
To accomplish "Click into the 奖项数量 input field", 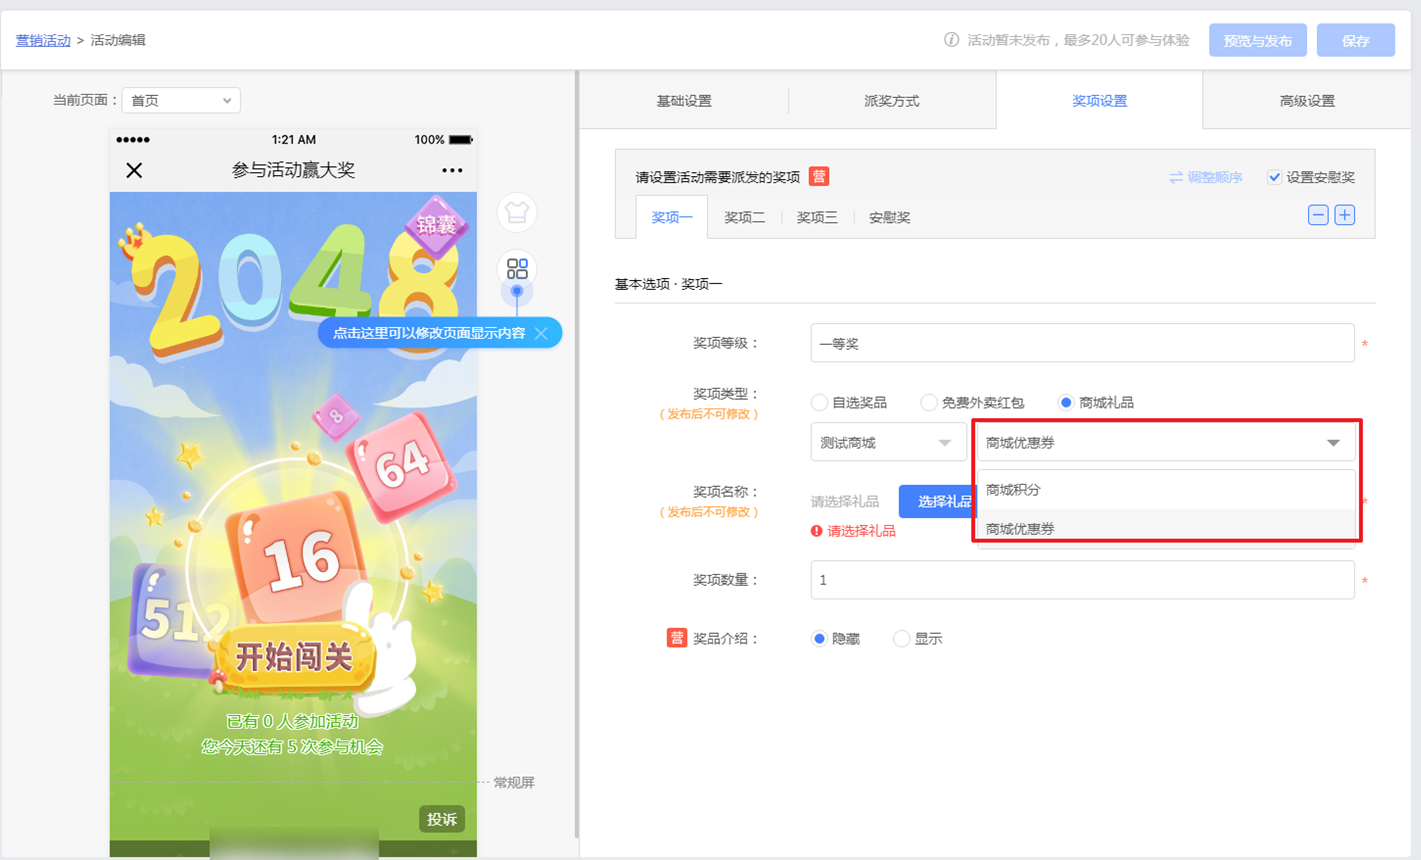I will tap(1082, 580).
